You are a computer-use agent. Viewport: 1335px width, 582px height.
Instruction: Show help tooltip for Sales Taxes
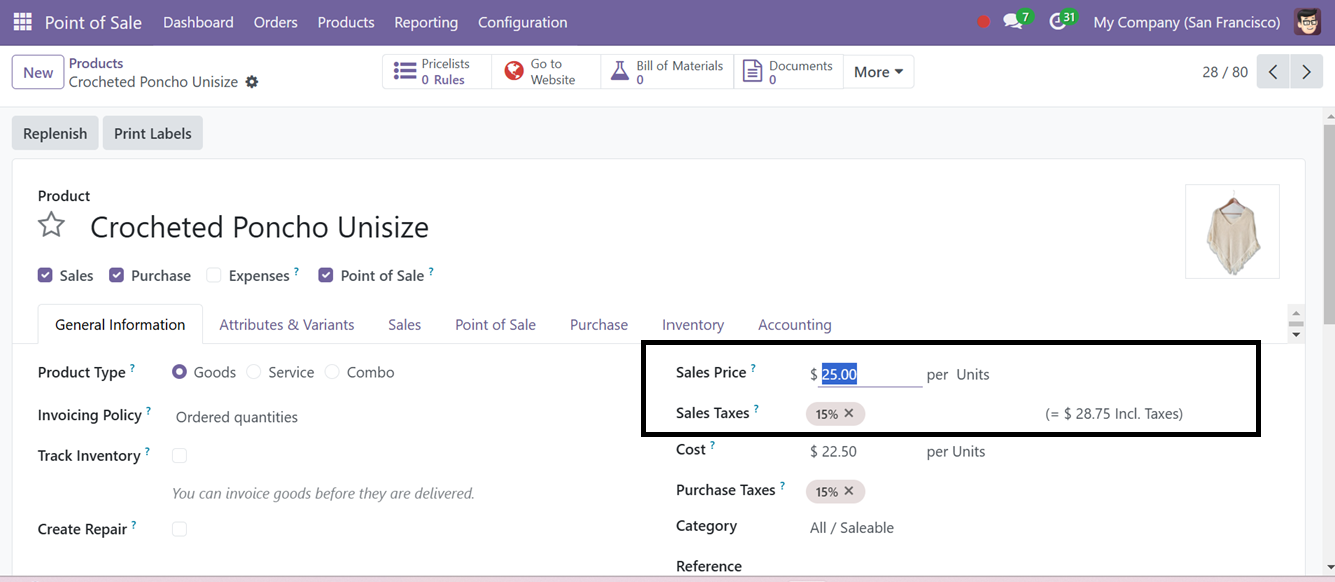coord(756,409)
